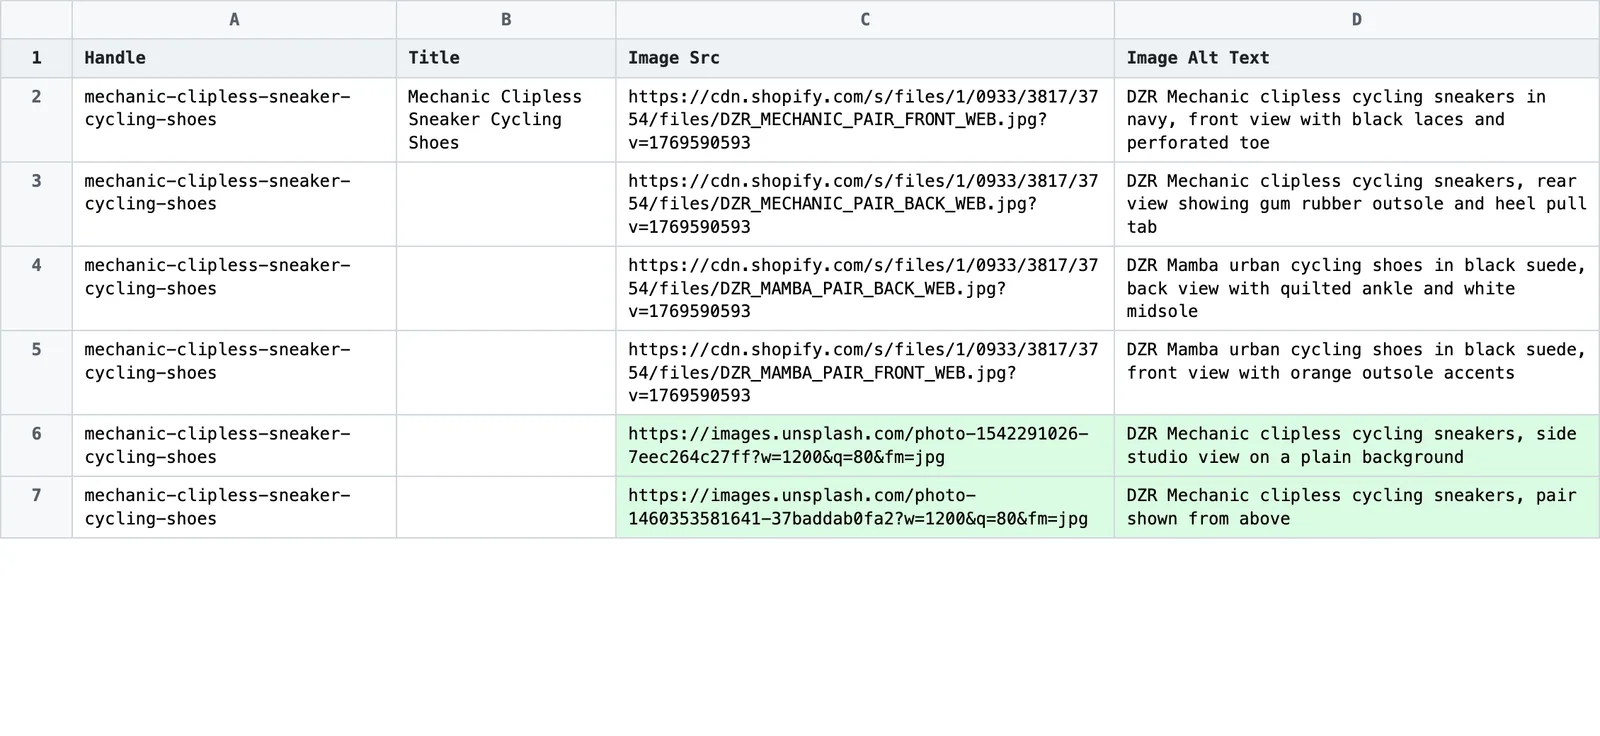
Task: Select column B header
Action: pos(506,19)
